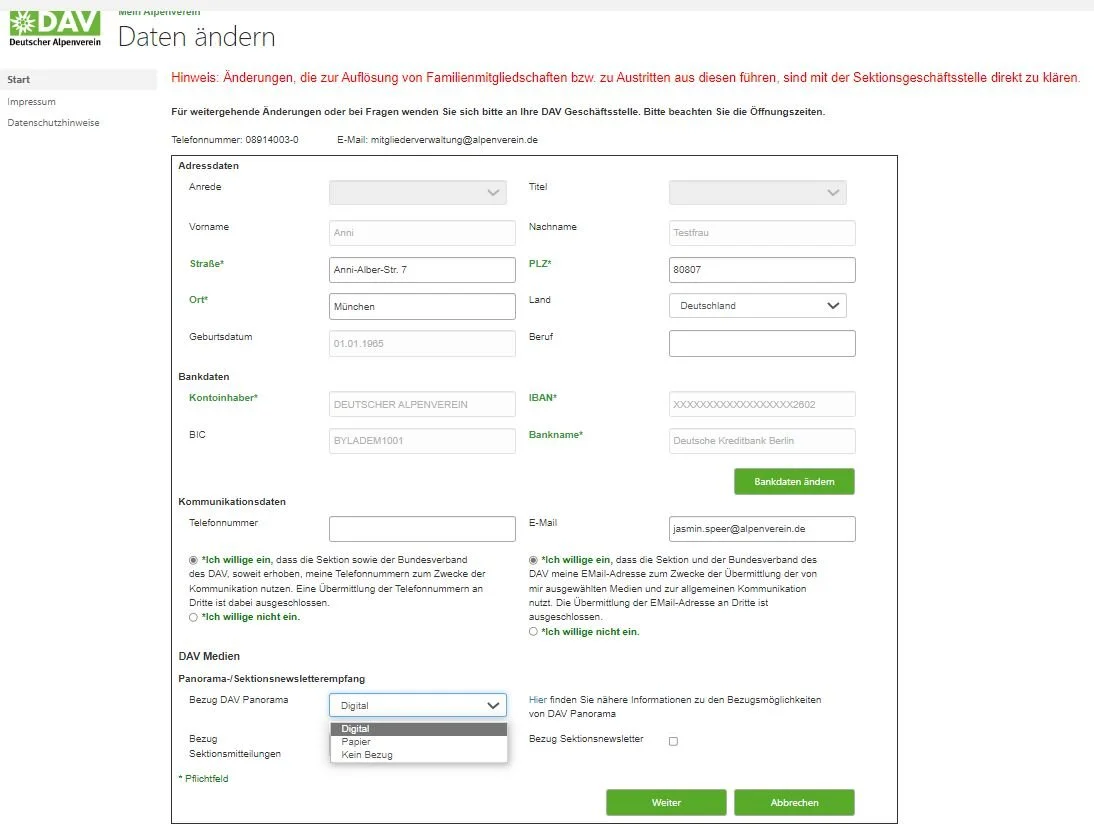
Task: Focus the Telefonnummer input field
Action: click(422, 528)
